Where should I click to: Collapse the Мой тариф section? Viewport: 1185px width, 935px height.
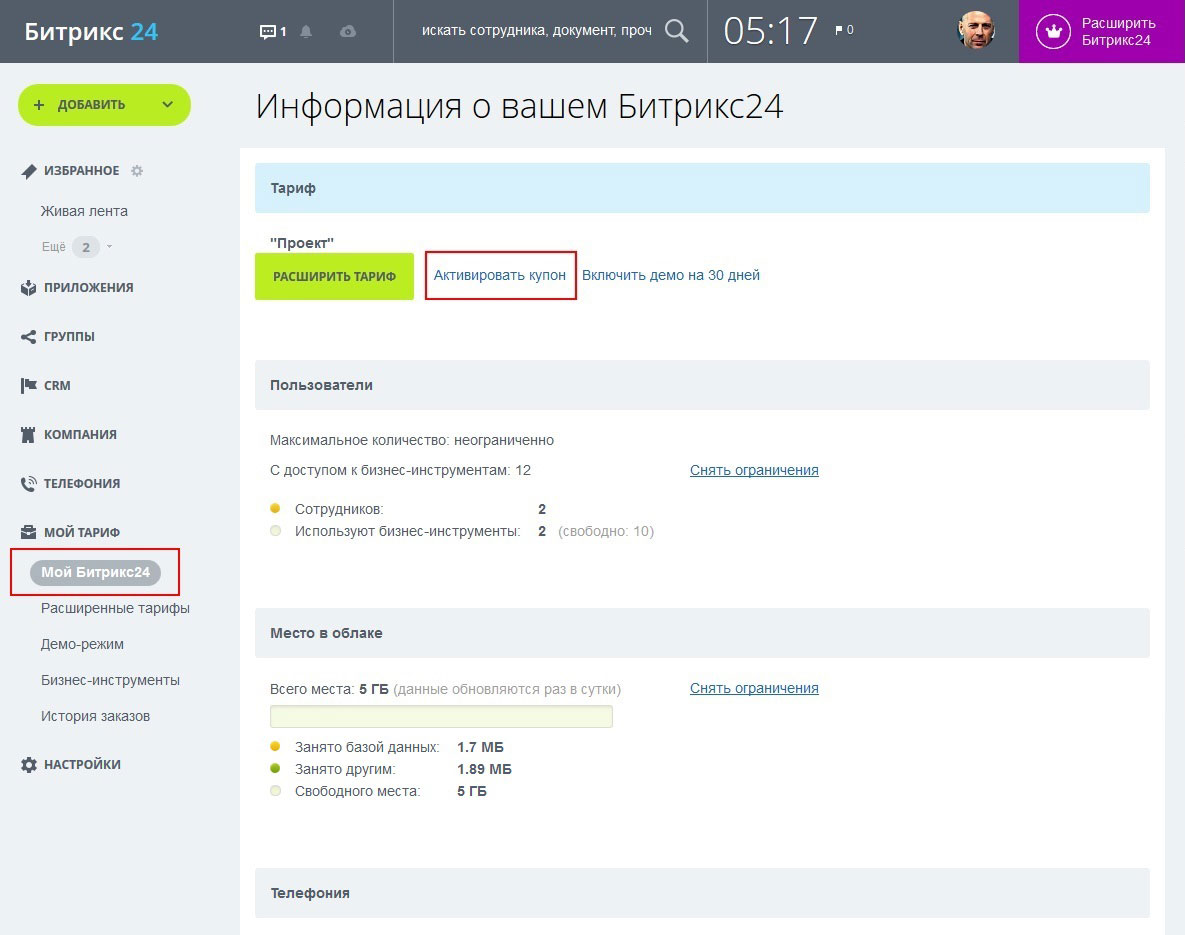[x=82, y=532]
